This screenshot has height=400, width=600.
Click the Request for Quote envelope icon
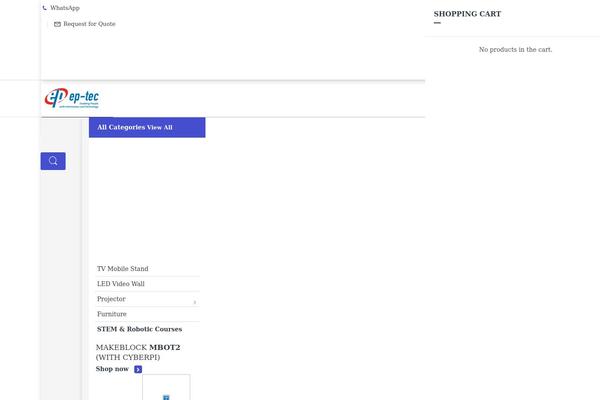click(x=57, y=24)
